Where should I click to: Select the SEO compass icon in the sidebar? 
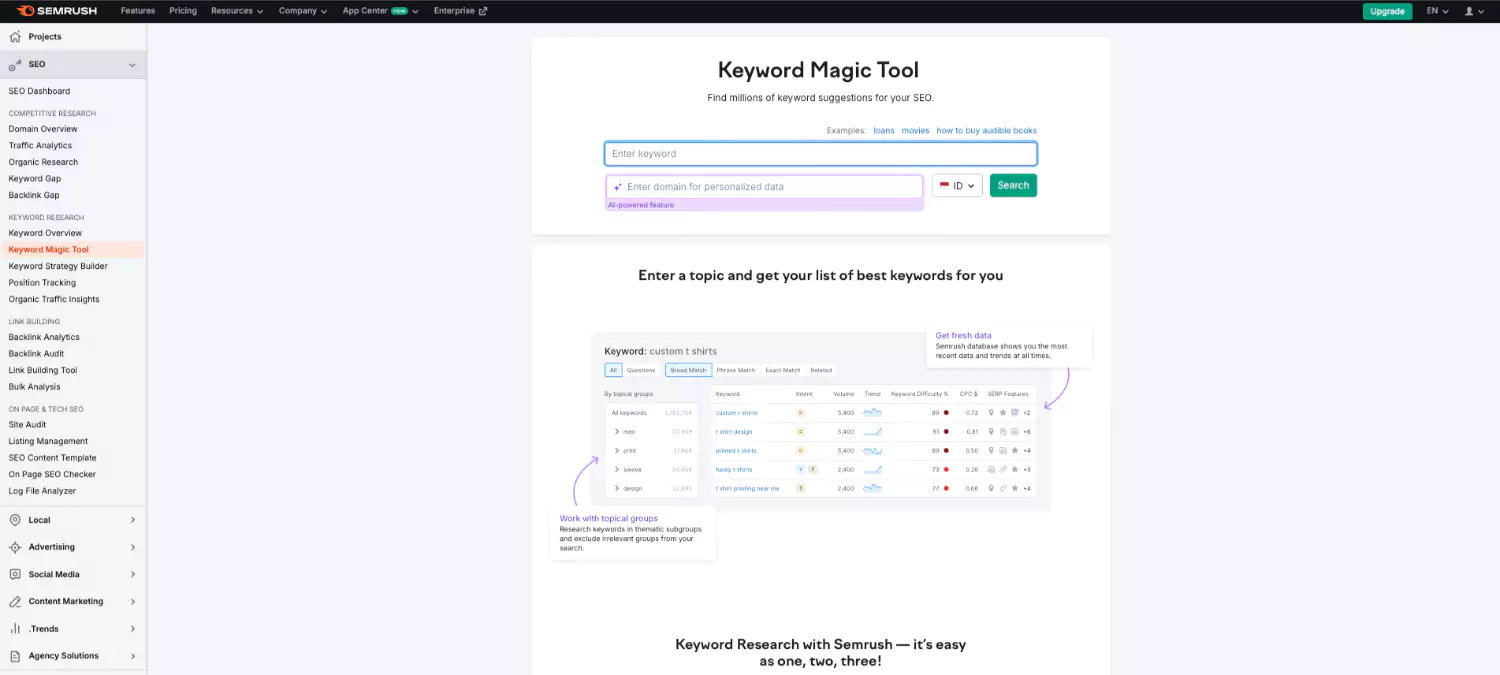coord(16,63)
